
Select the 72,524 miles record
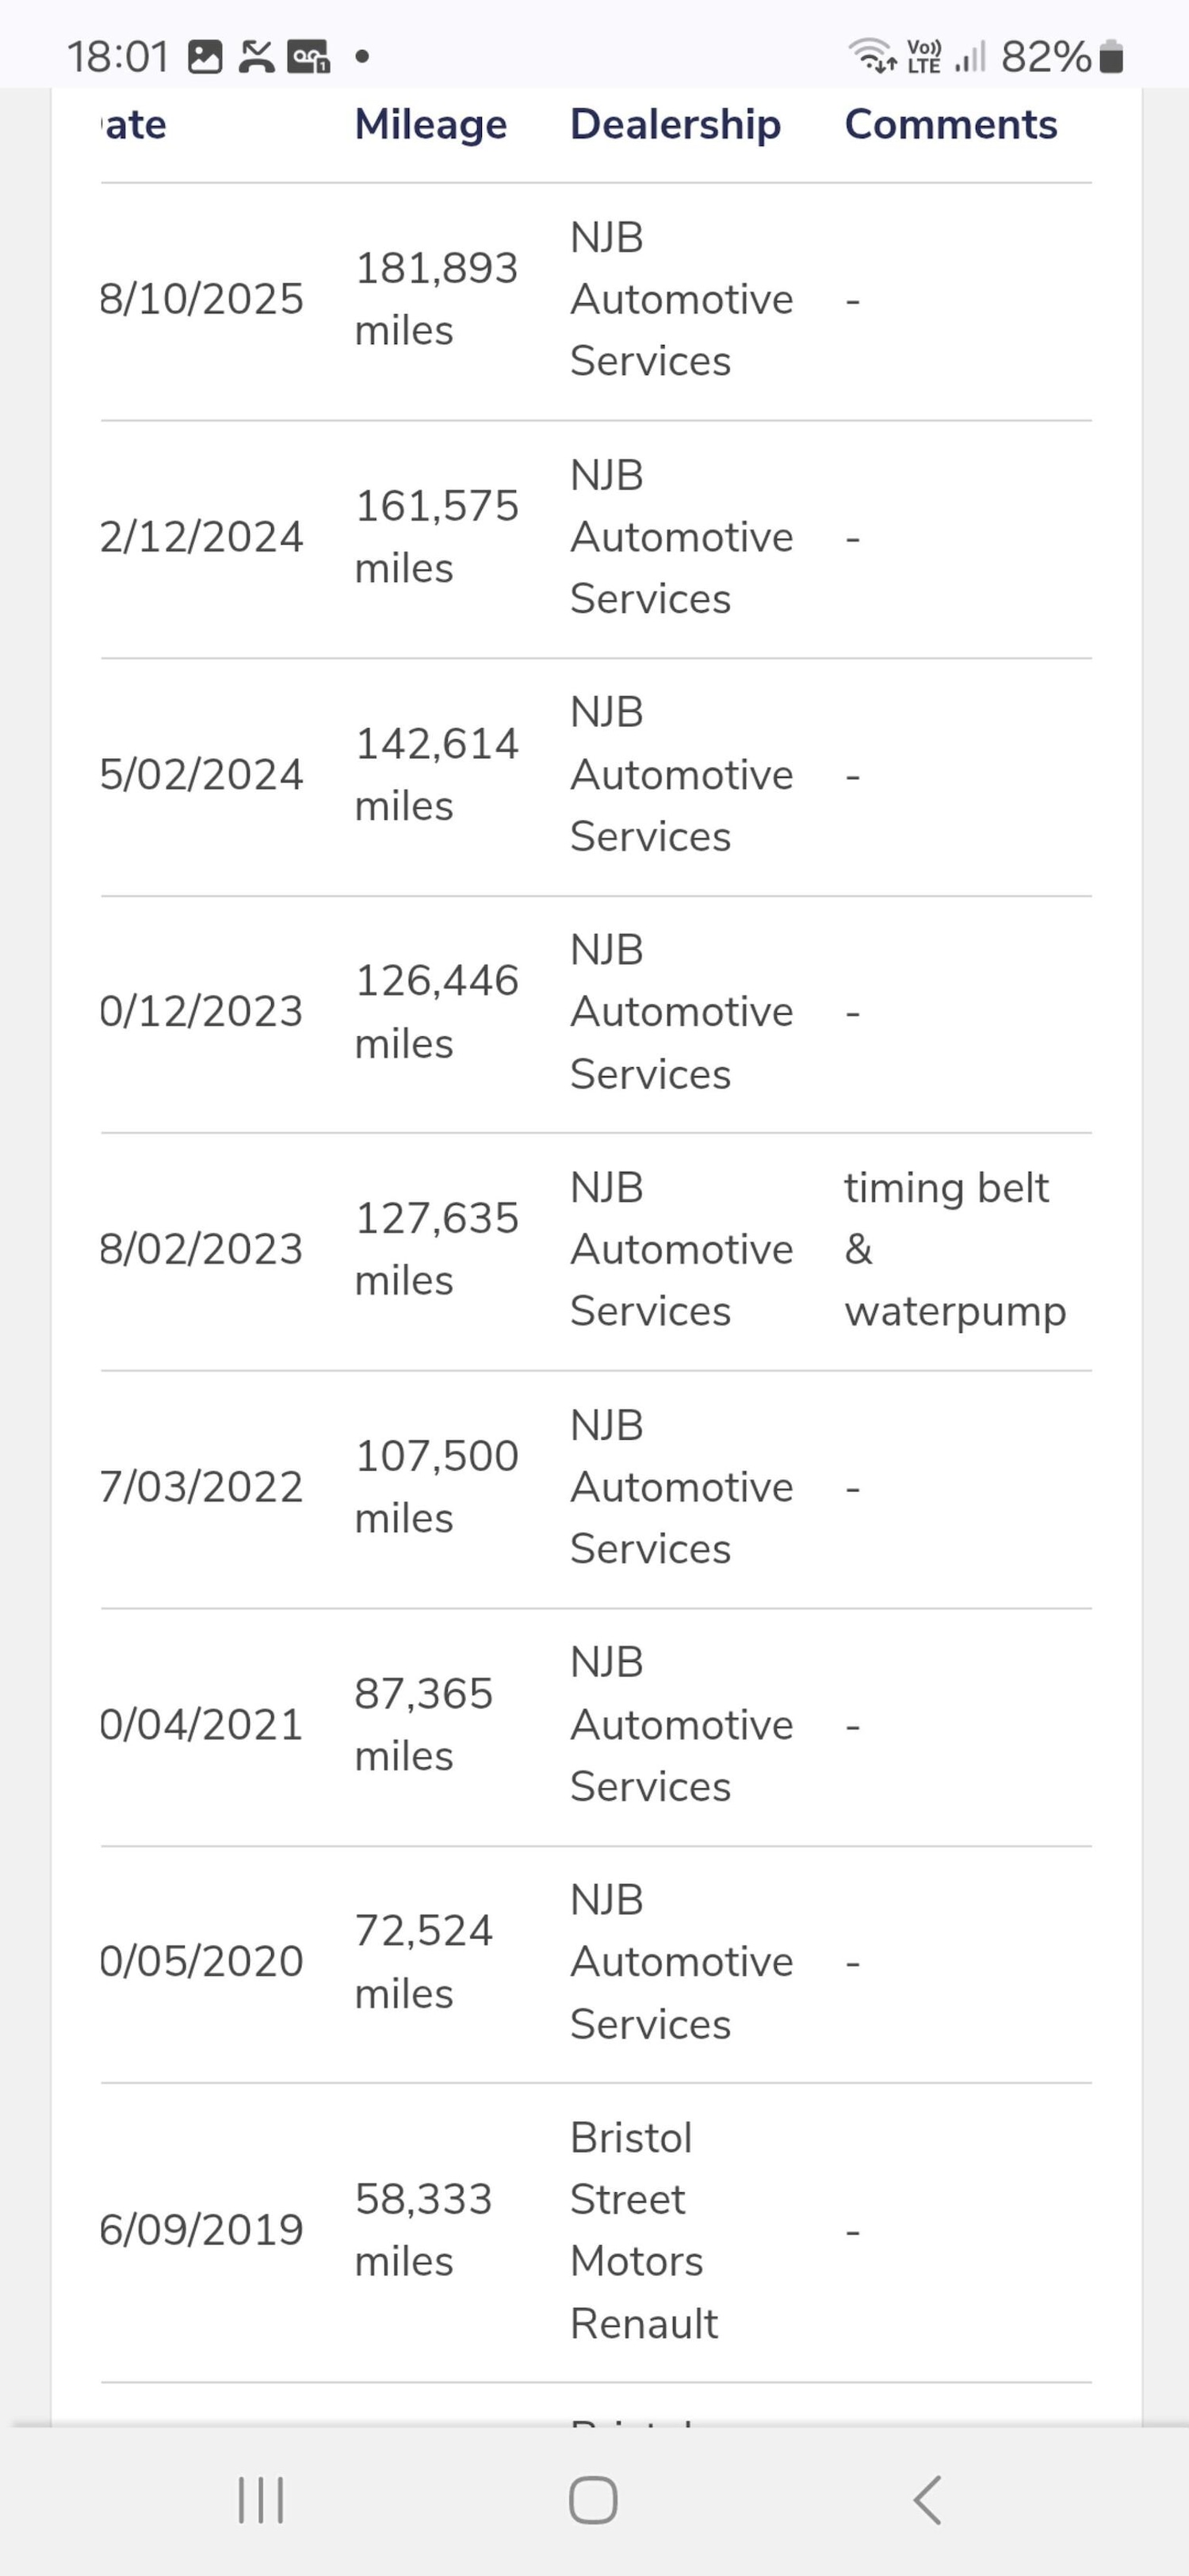(423, 1961)
